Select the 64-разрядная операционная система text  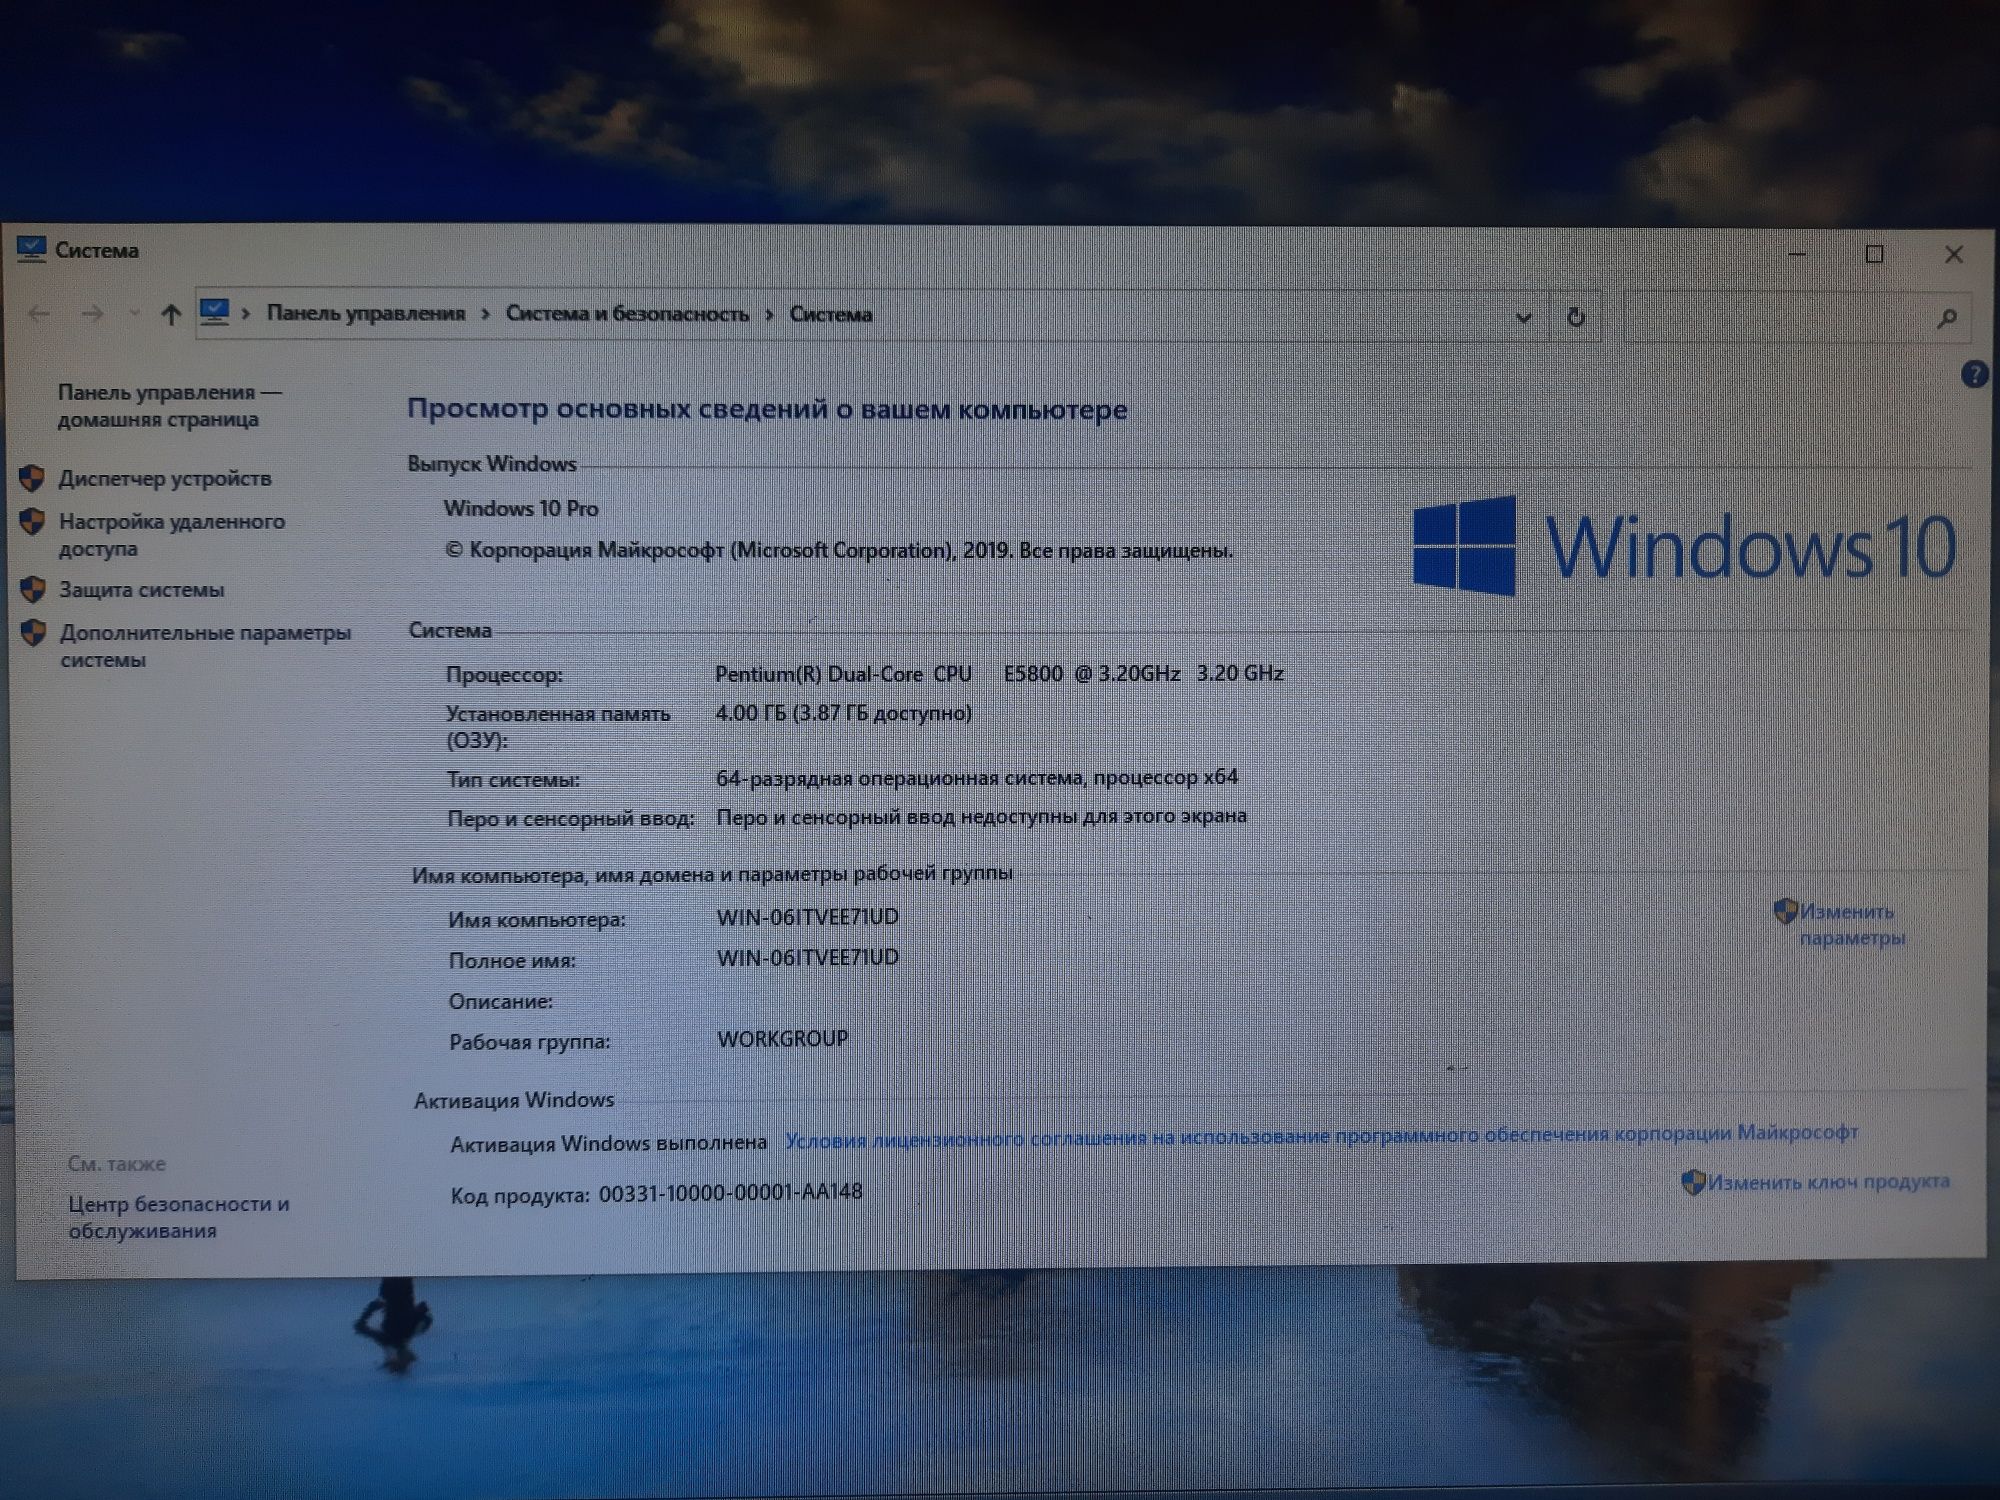coord(977,777)
